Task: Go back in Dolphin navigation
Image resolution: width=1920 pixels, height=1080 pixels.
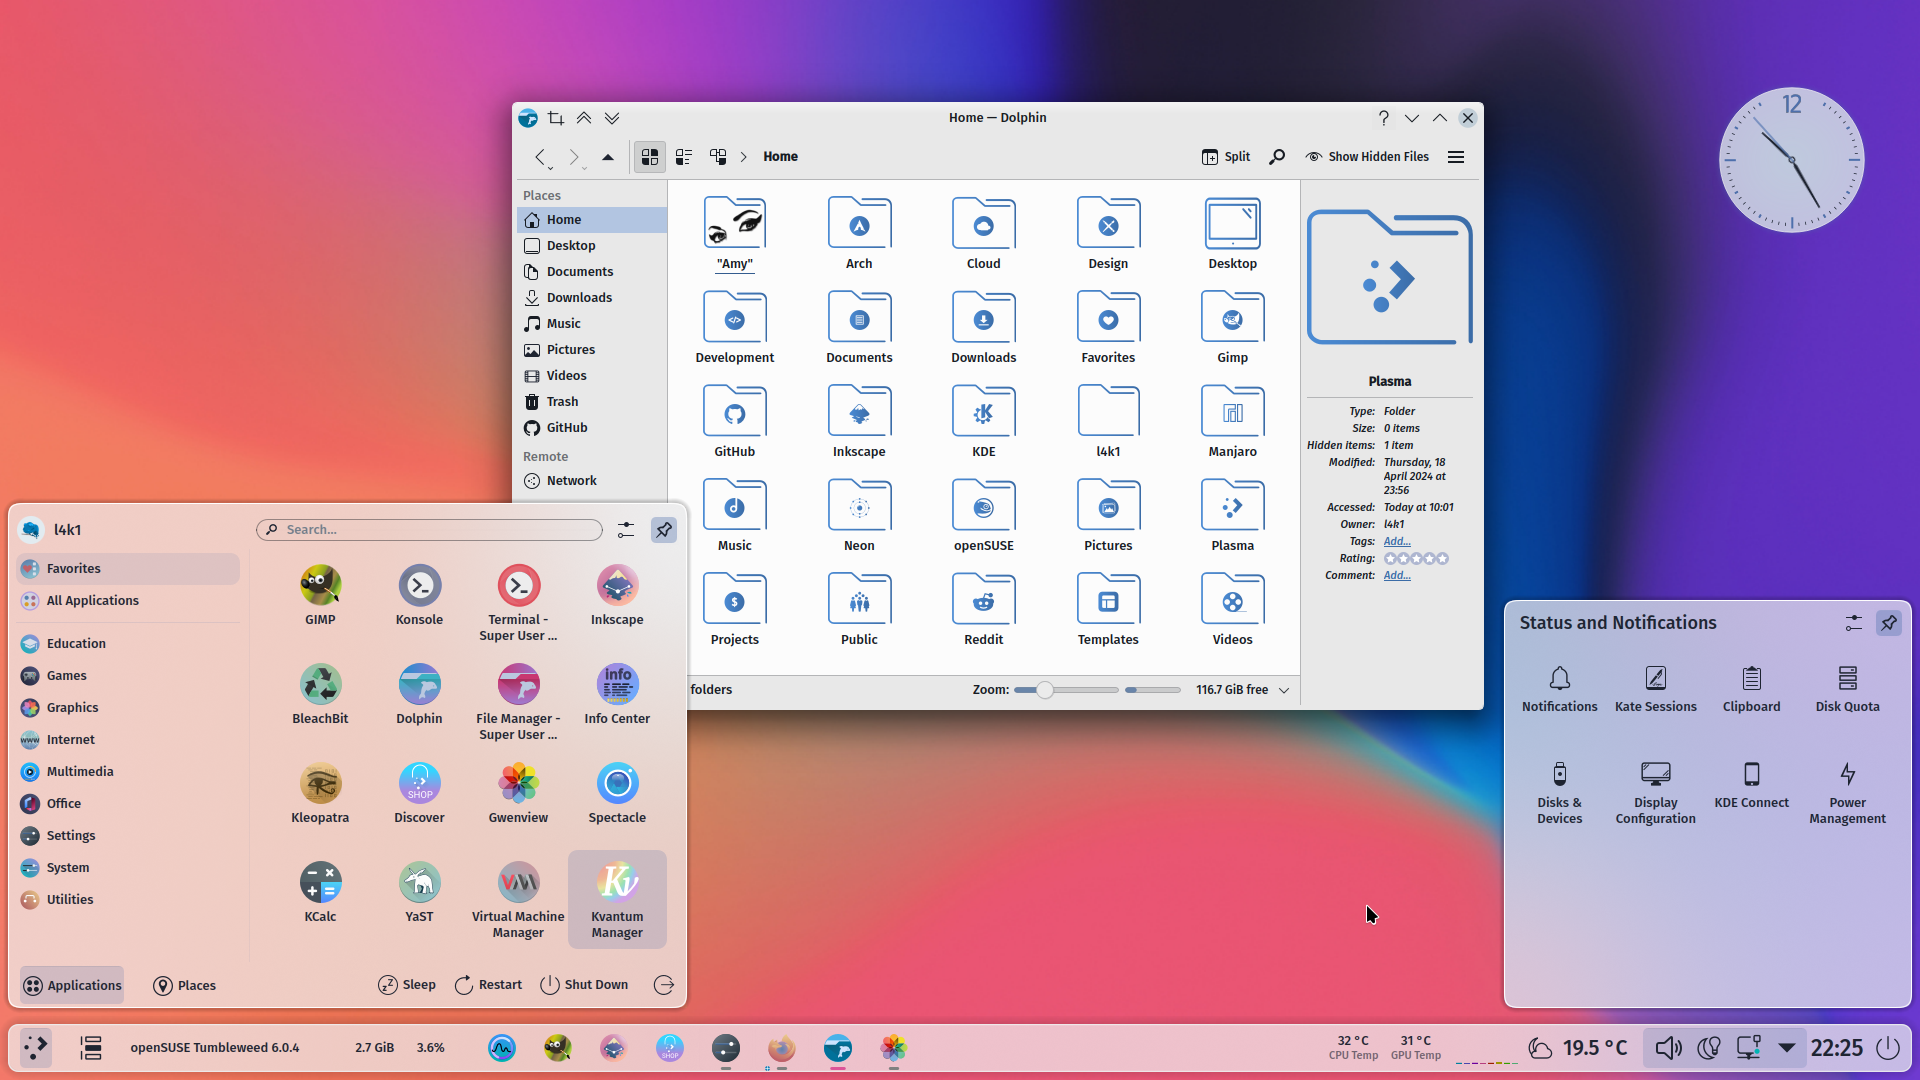Action: pyautogui.click(x=540, y=157)
